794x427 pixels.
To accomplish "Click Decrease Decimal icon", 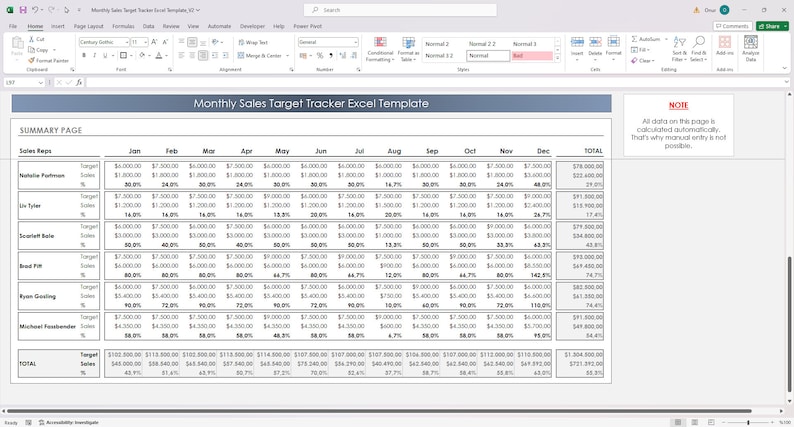I will pos(353,55).
